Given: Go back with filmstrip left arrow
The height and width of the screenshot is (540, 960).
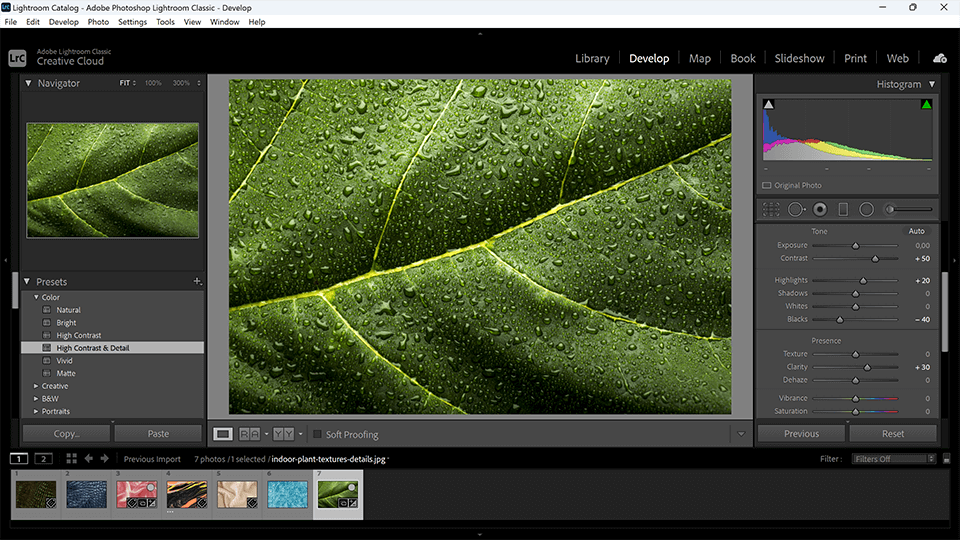Looking at the screenshot, I should pyautogui.click(x=89, y=459).
